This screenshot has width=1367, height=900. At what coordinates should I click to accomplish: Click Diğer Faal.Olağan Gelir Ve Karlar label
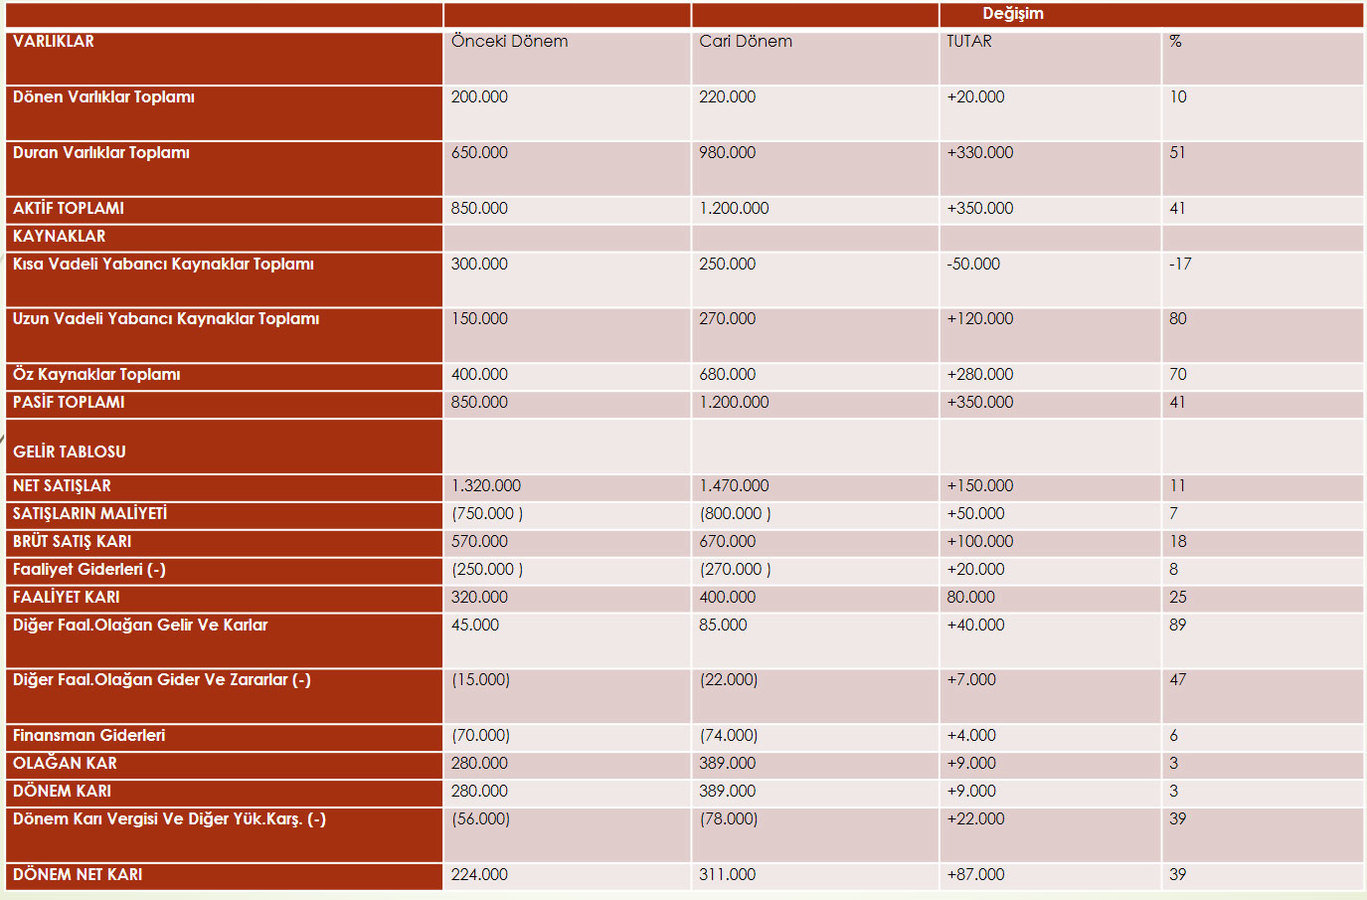coord(140,625)
